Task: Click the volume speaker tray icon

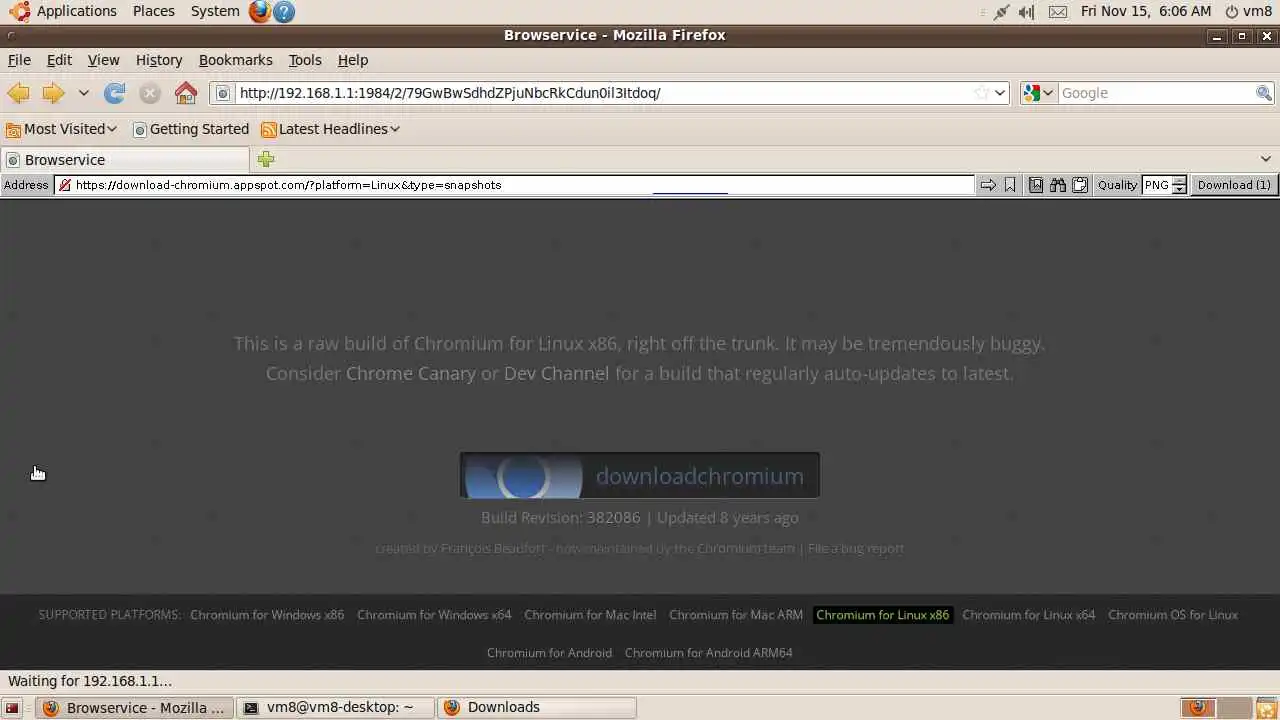Action: (x=1027, y=12)
